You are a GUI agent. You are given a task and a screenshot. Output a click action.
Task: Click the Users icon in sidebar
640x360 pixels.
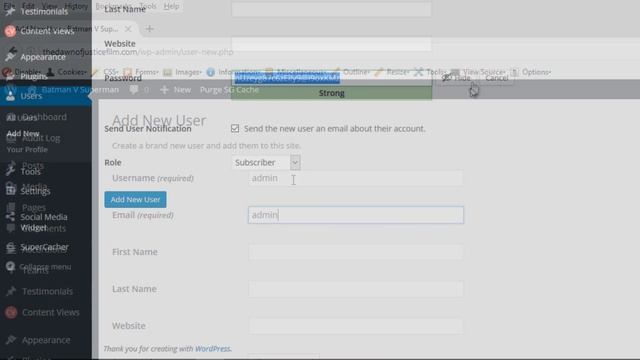tap(10, 96)
